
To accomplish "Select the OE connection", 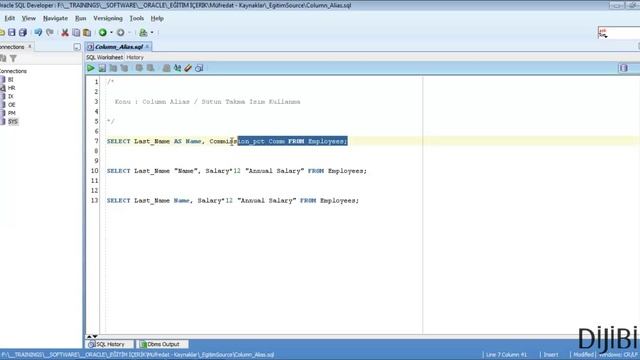I will pyautogui.click(x=11, y=105).
